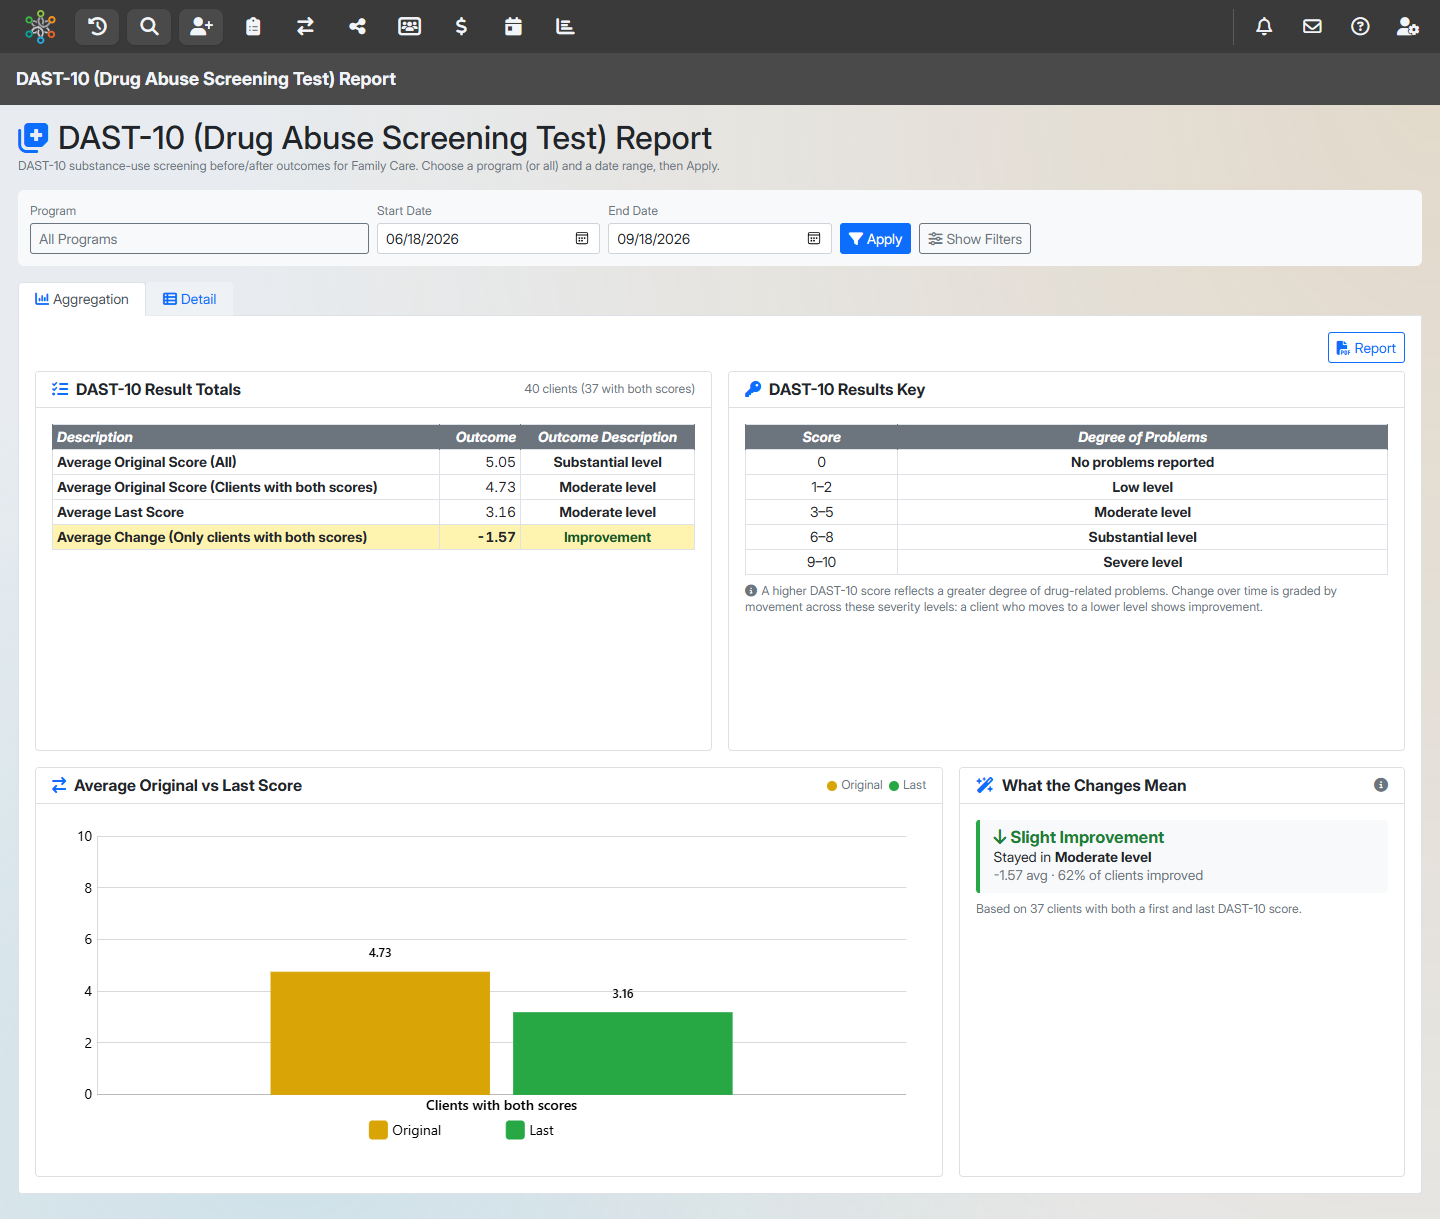Open the clipboard icon in top bar

(253, 27)
